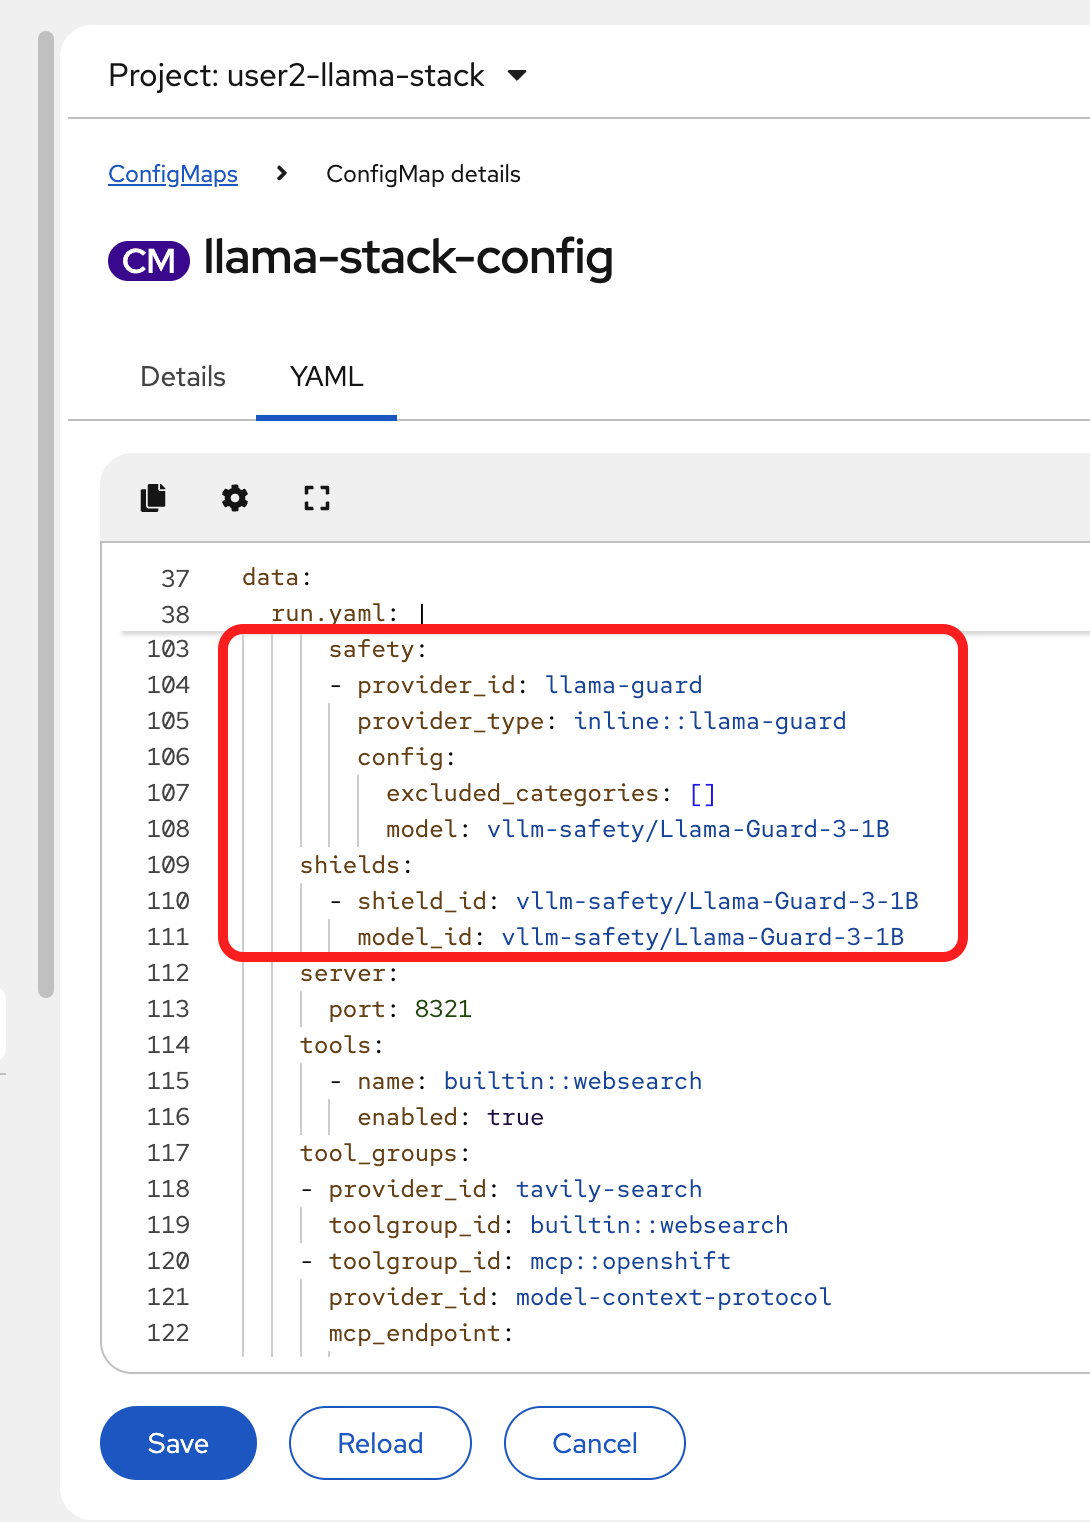1090x1522 pixels.
Task: Place cursor on port 8321 line
Action: tap(443, 1009)
